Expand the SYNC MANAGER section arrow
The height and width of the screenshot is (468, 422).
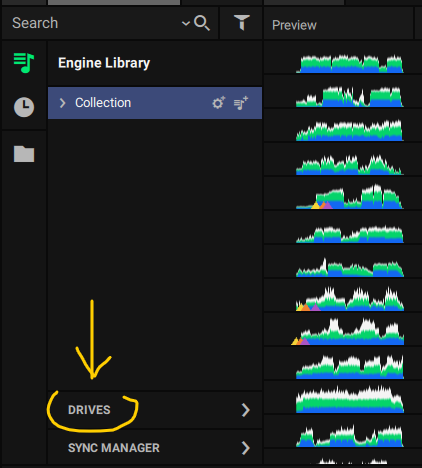pyautogui.click(x=246, y=448)
